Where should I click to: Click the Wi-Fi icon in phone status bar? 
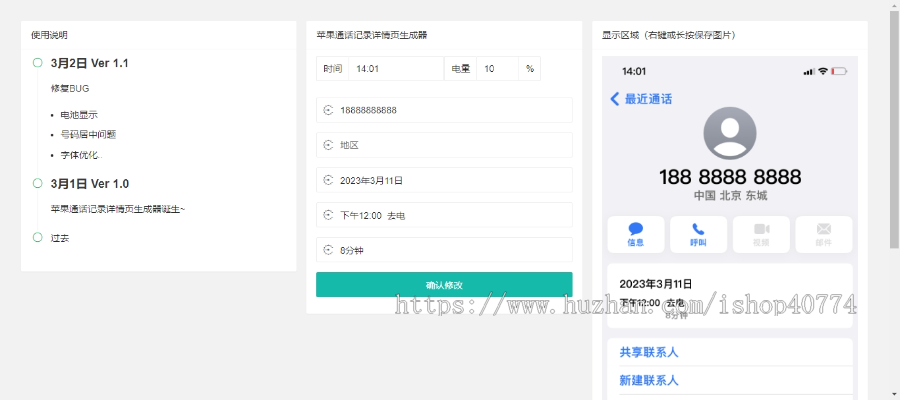(x=823, y=71)
